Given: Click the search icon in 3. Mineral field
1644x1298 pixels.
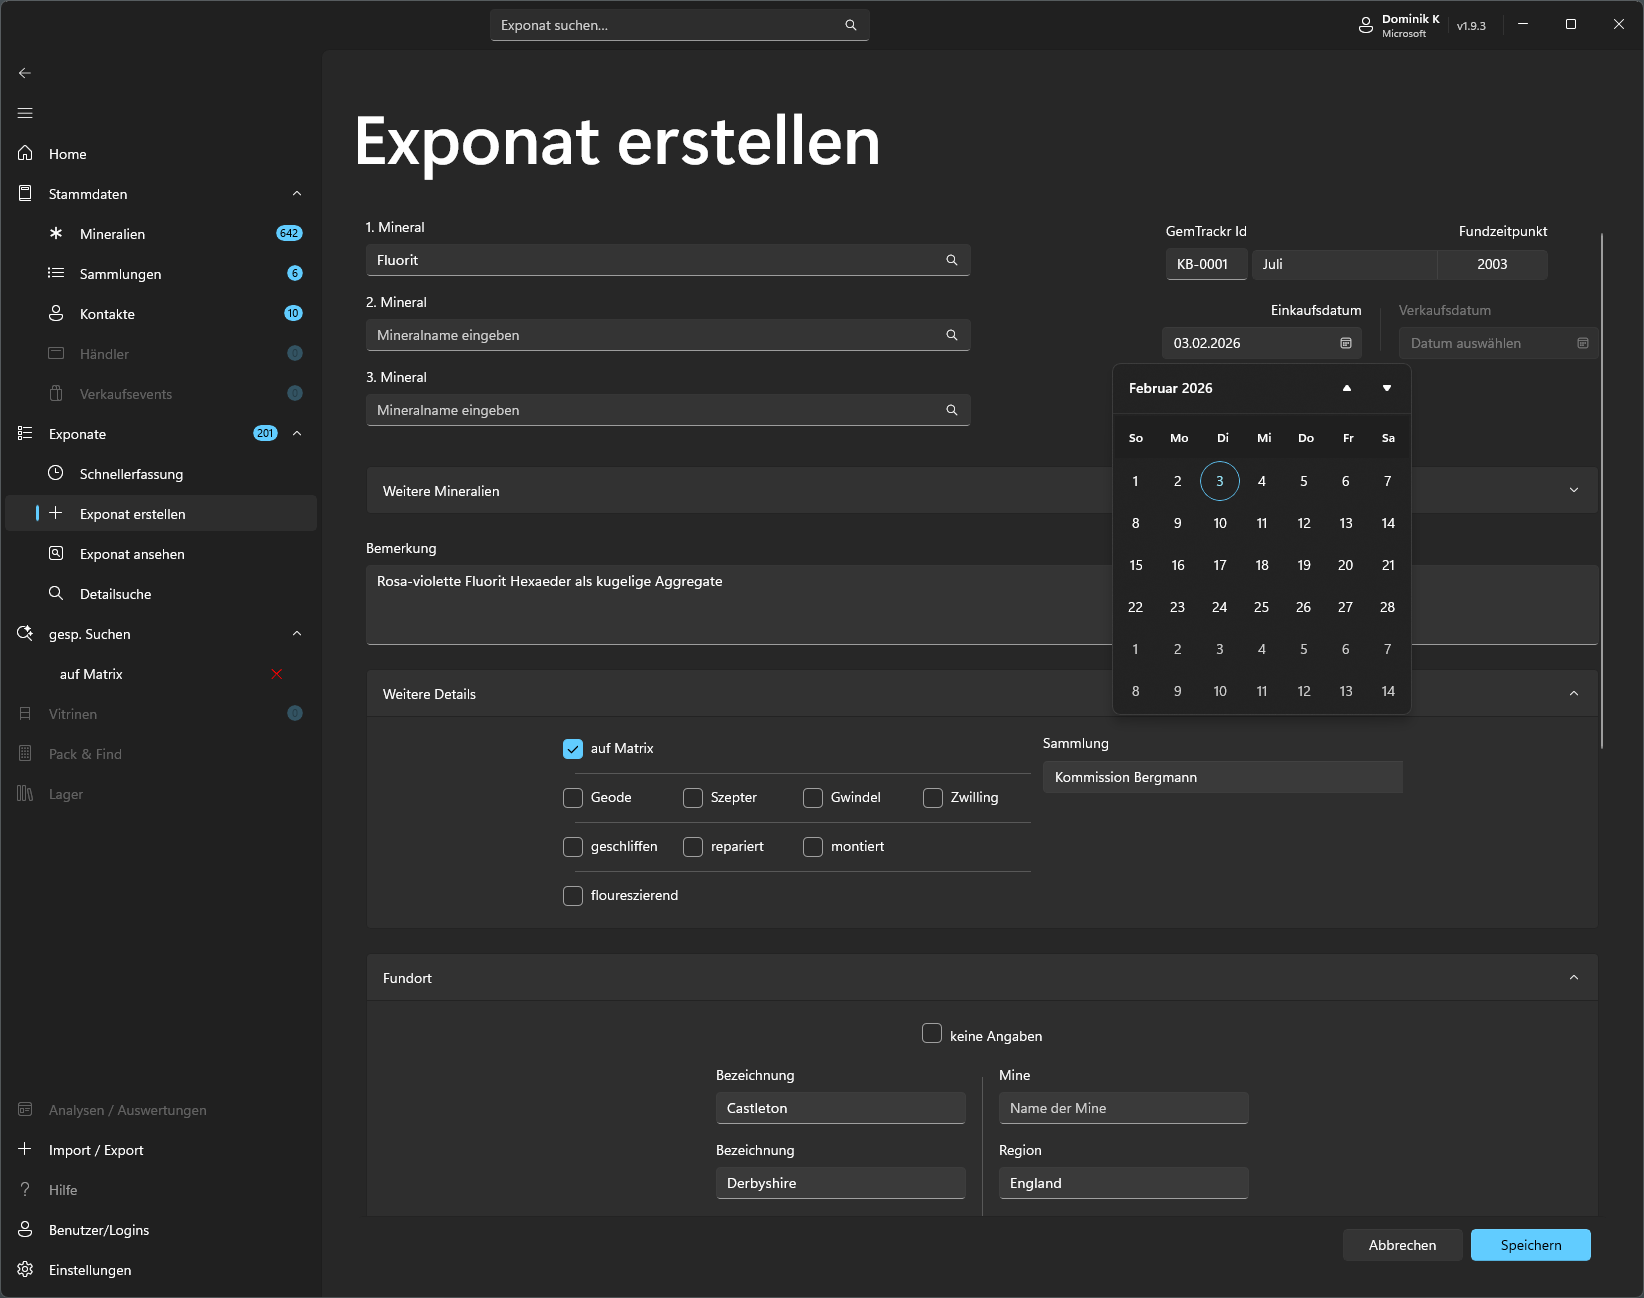Looking at the screenshot, I should [952, 410].
